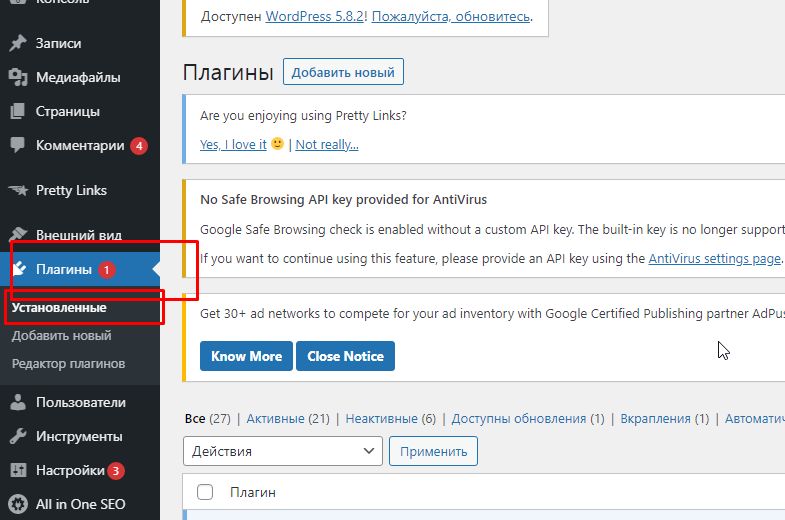Open the Комментарии menu
Screen dimensions: 785x520
pos(80,146)
